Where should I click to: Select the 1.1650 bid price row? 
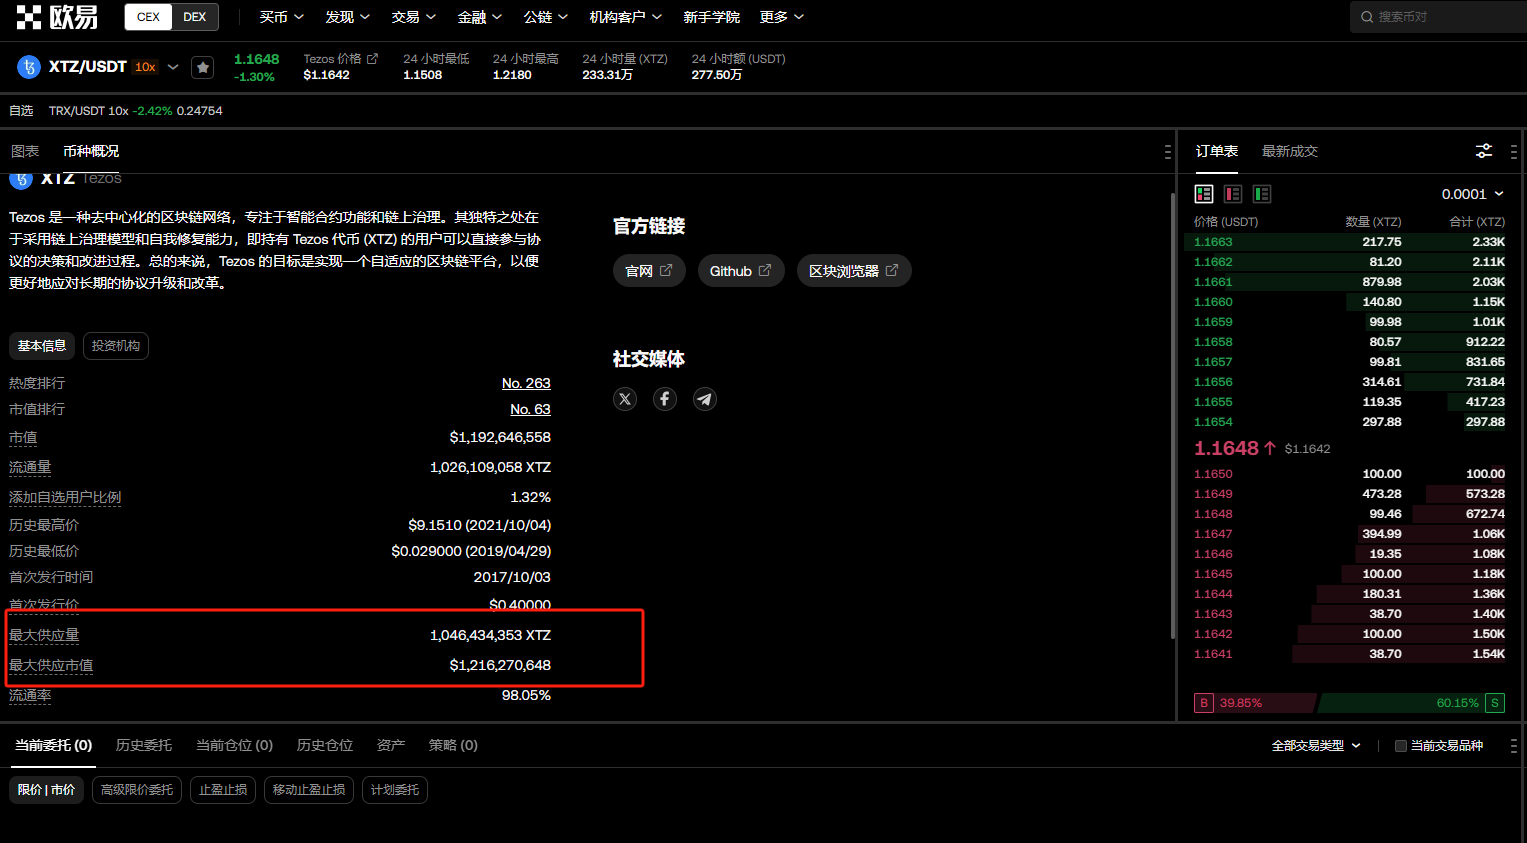pyautogui.click(x=1349, y=474)
